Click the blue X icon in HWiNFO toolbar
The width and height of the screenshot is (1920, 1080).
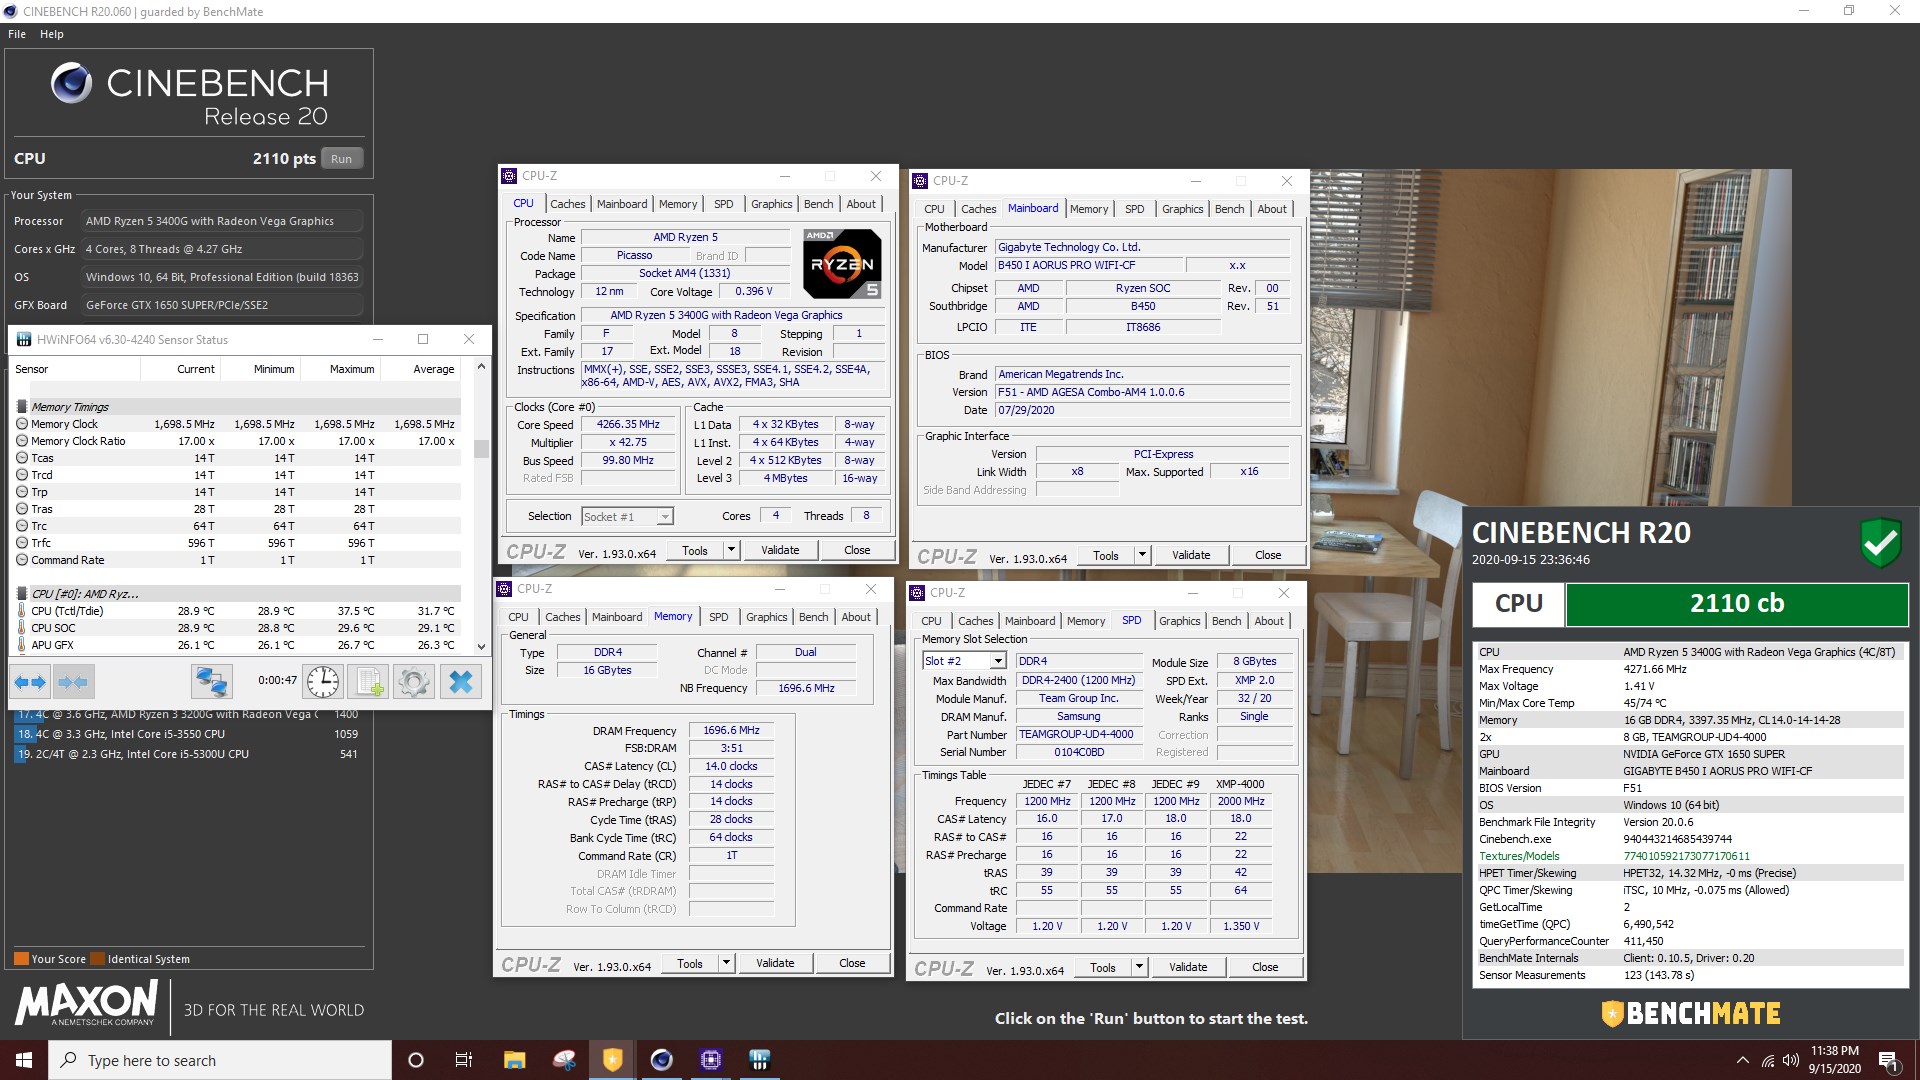coord(461,682)
